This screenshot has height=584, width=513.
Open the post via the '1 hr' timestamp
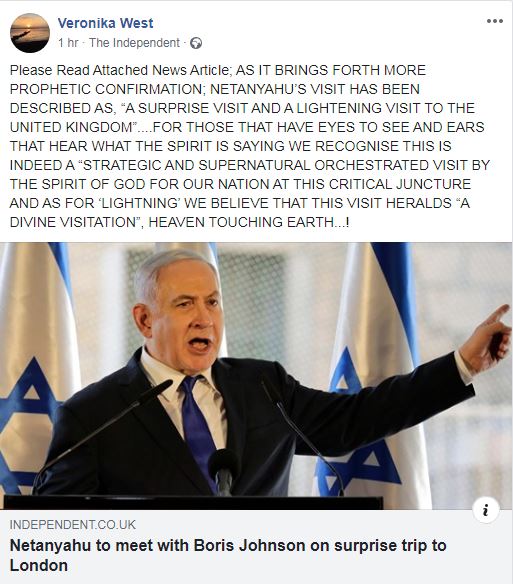pos(68,43)
